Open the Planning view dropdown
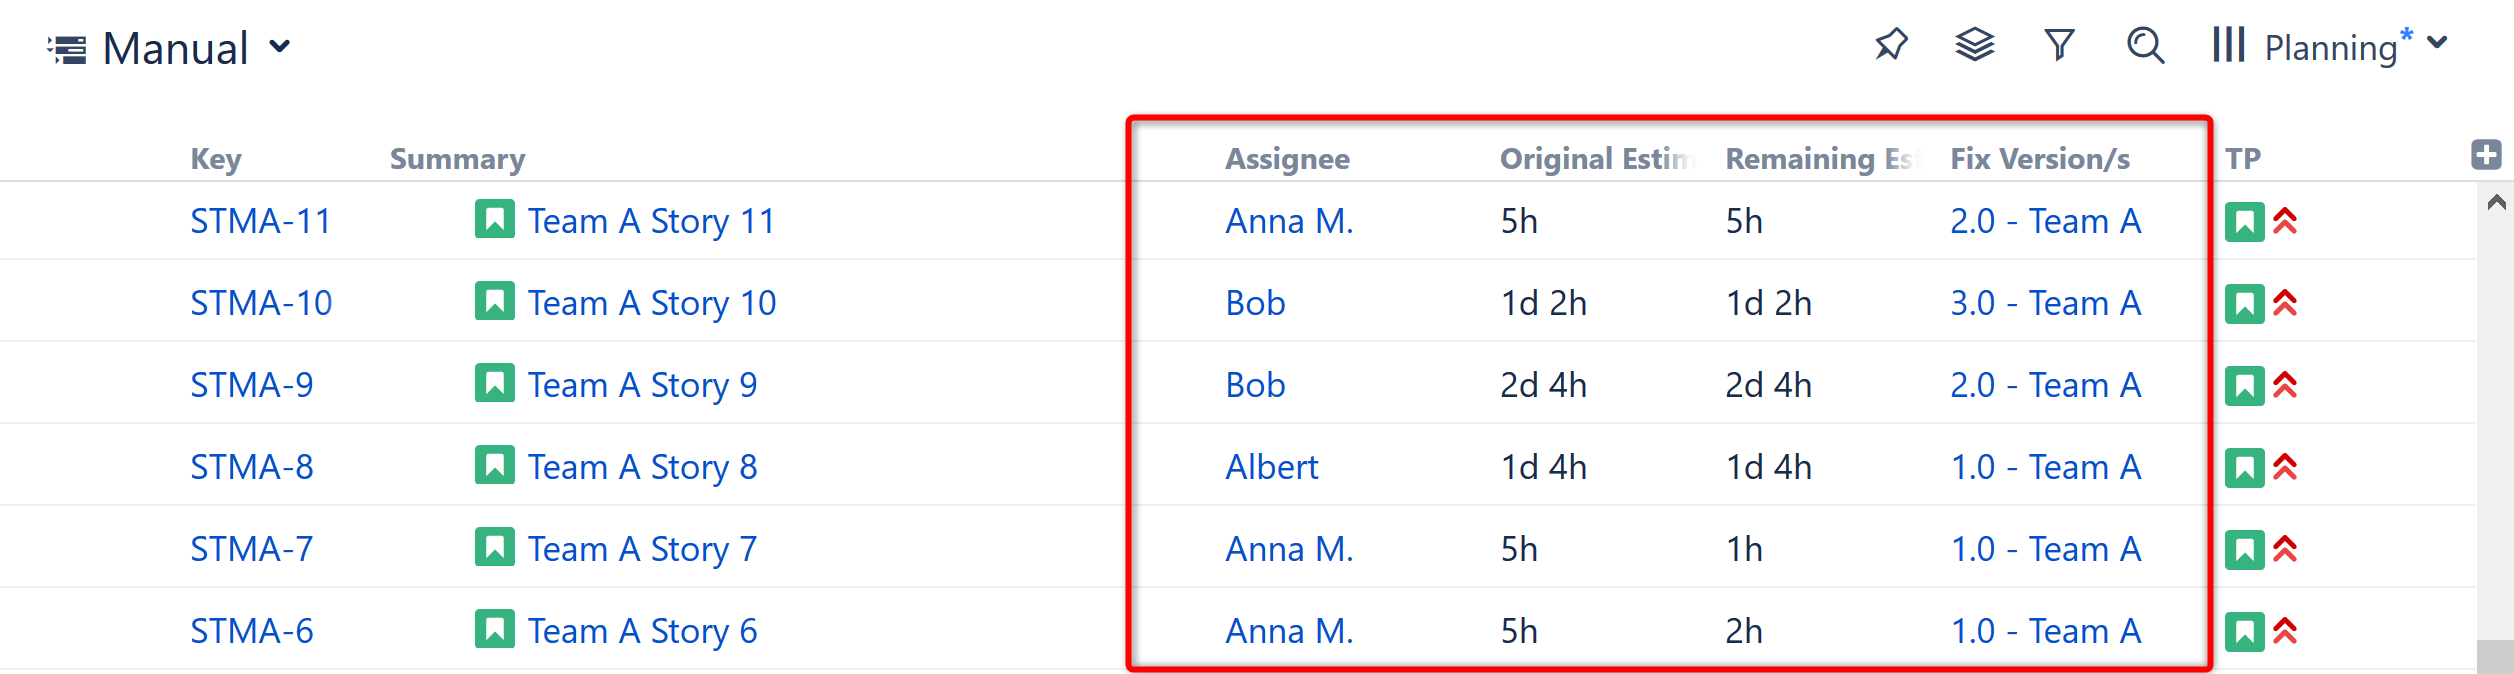This screenshot has width=2514, height=674. [2438, 43]
